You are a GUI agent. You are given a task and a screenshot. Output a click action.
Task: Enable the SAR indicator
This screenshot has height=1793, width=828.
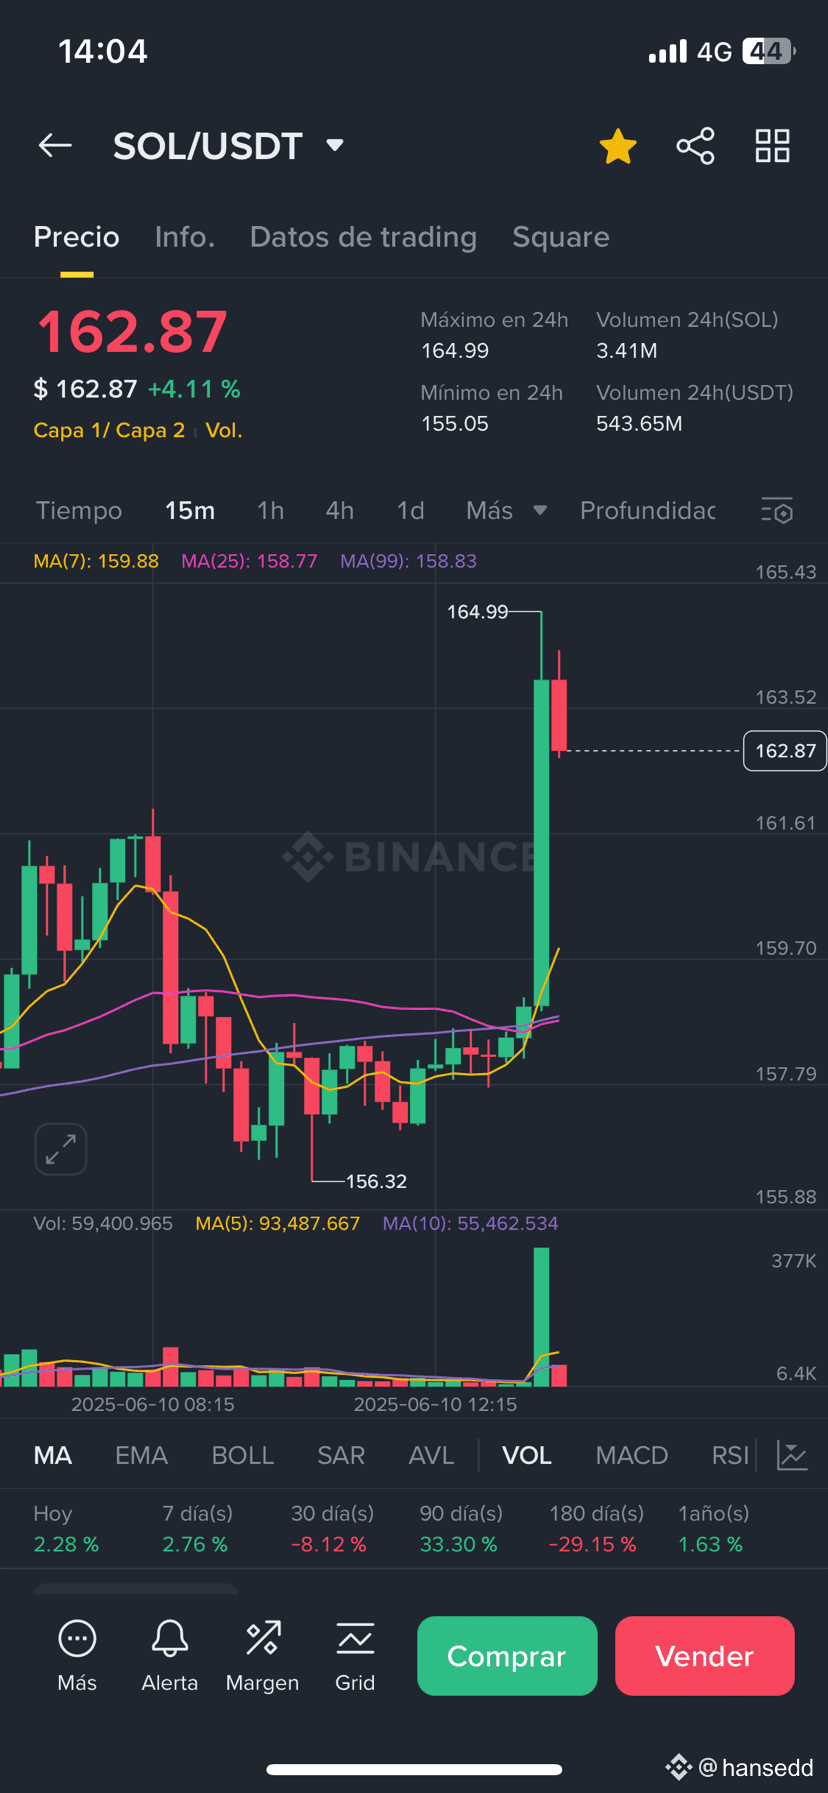pos(341,1455)
